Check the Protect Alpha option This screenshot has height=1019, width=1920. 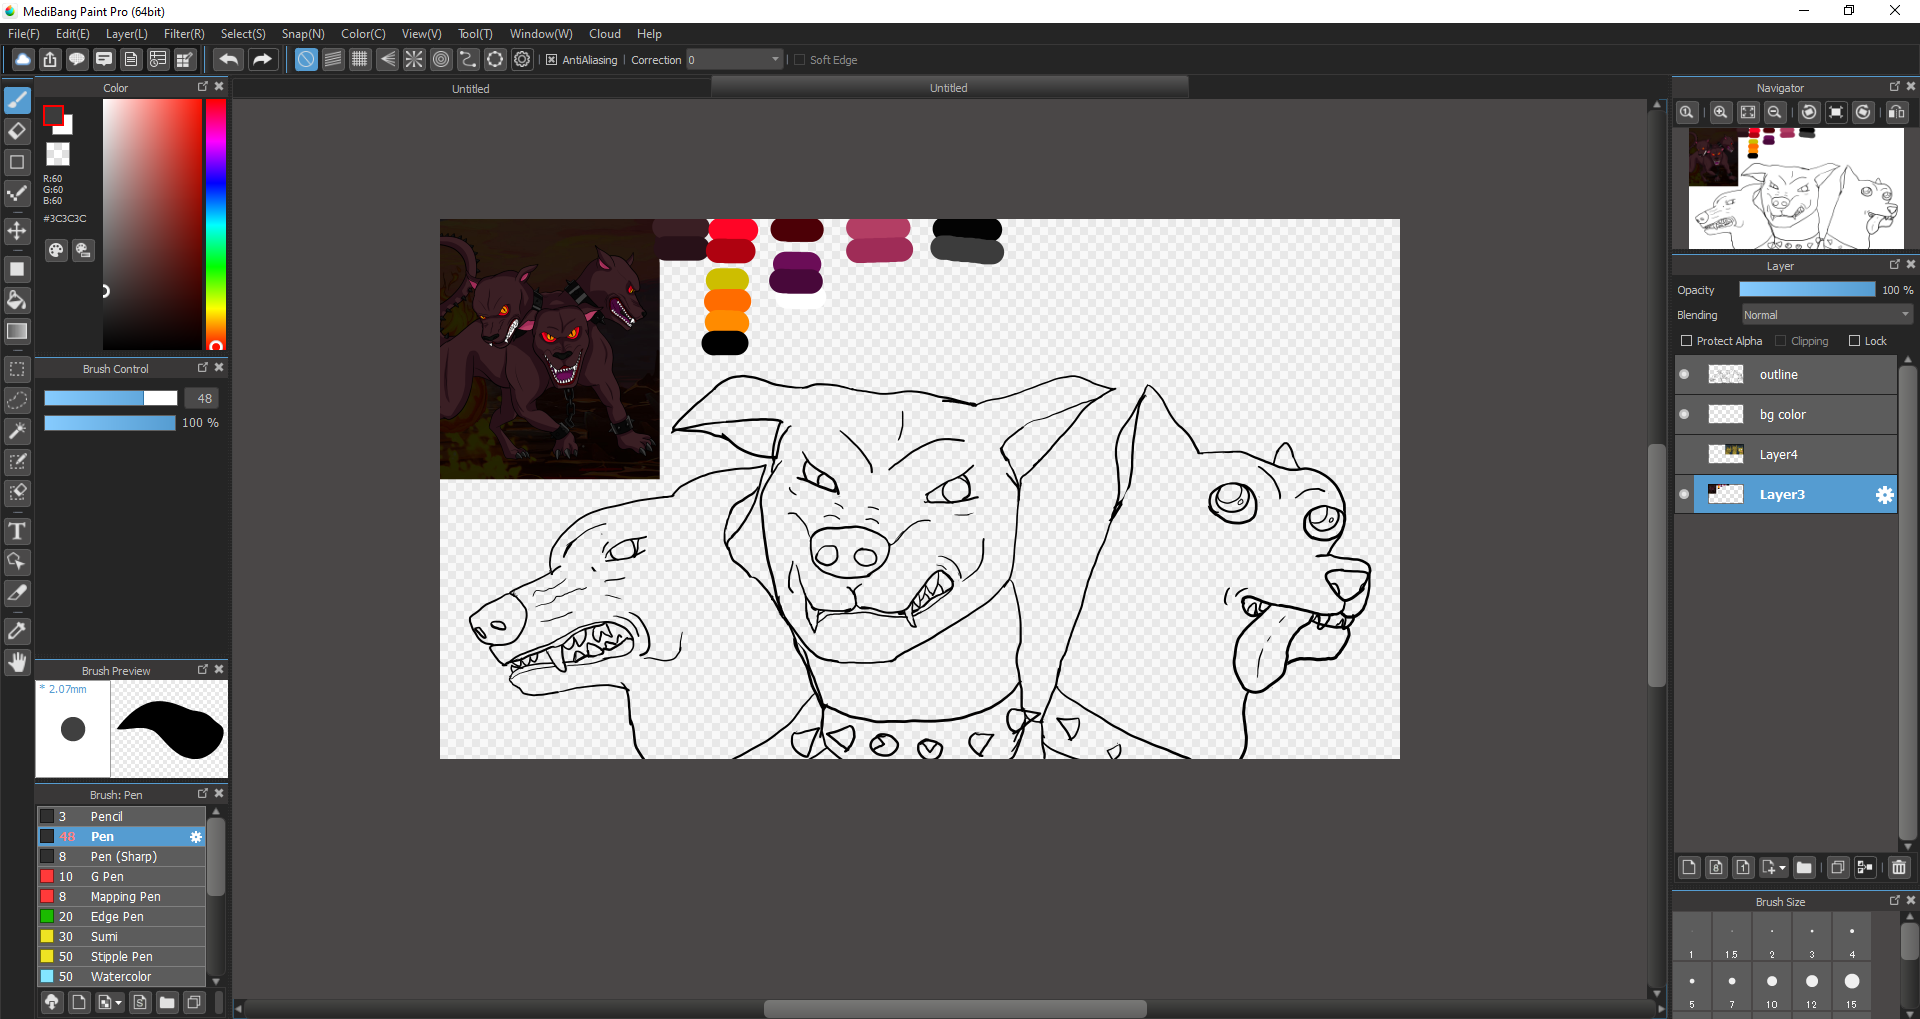(1687, 341)
